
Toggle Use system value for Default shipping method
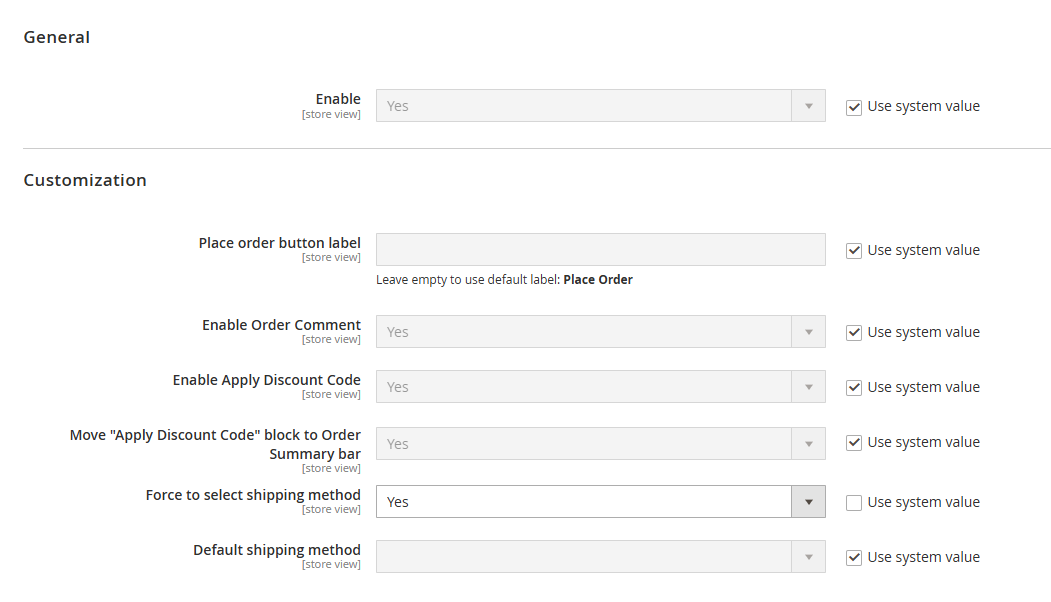tap(854, 558)
